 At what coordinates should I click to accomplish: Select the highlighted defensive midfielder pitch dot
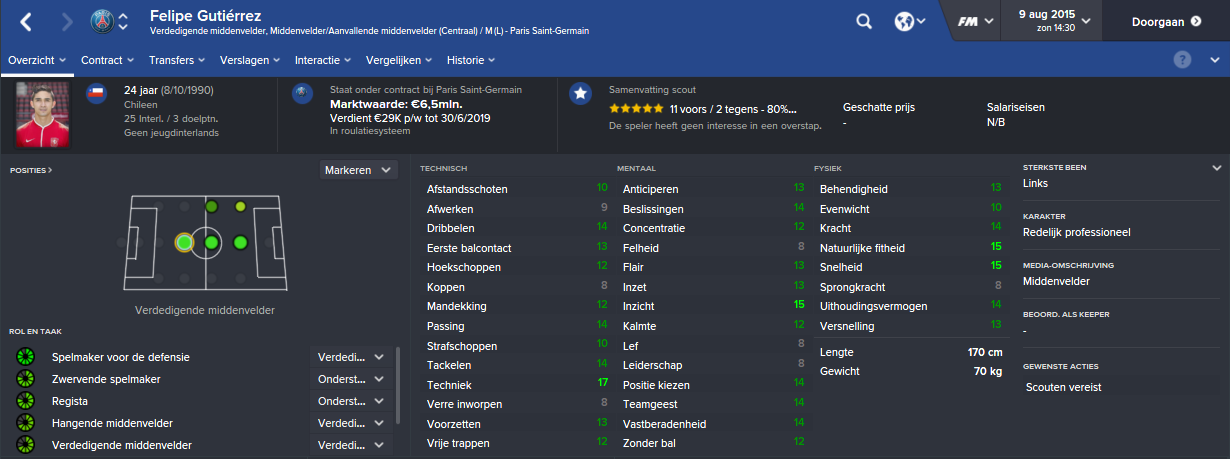pos(184,242)
